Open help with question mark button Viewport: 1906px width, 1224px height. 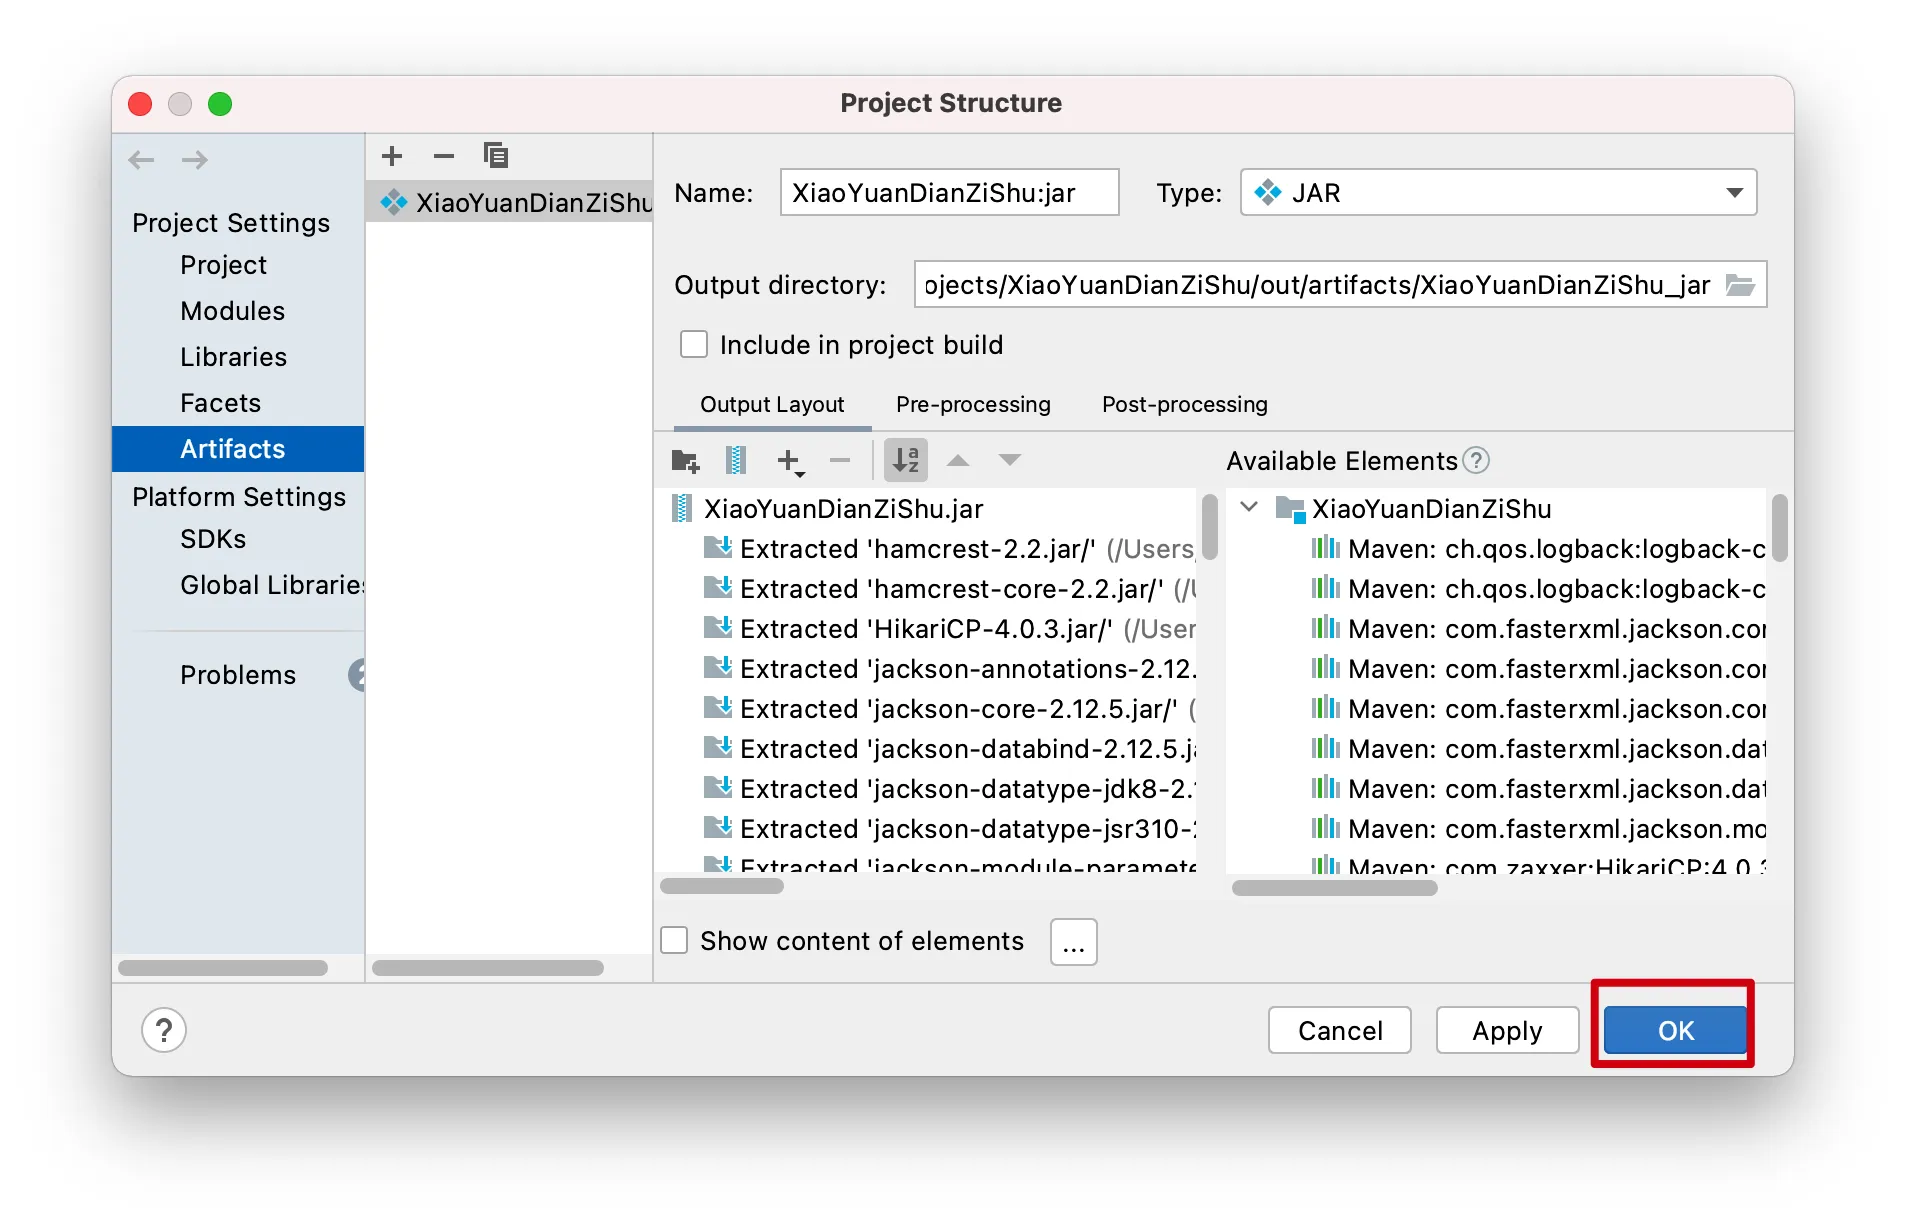pyautogui.click(x=164, y=1030)
